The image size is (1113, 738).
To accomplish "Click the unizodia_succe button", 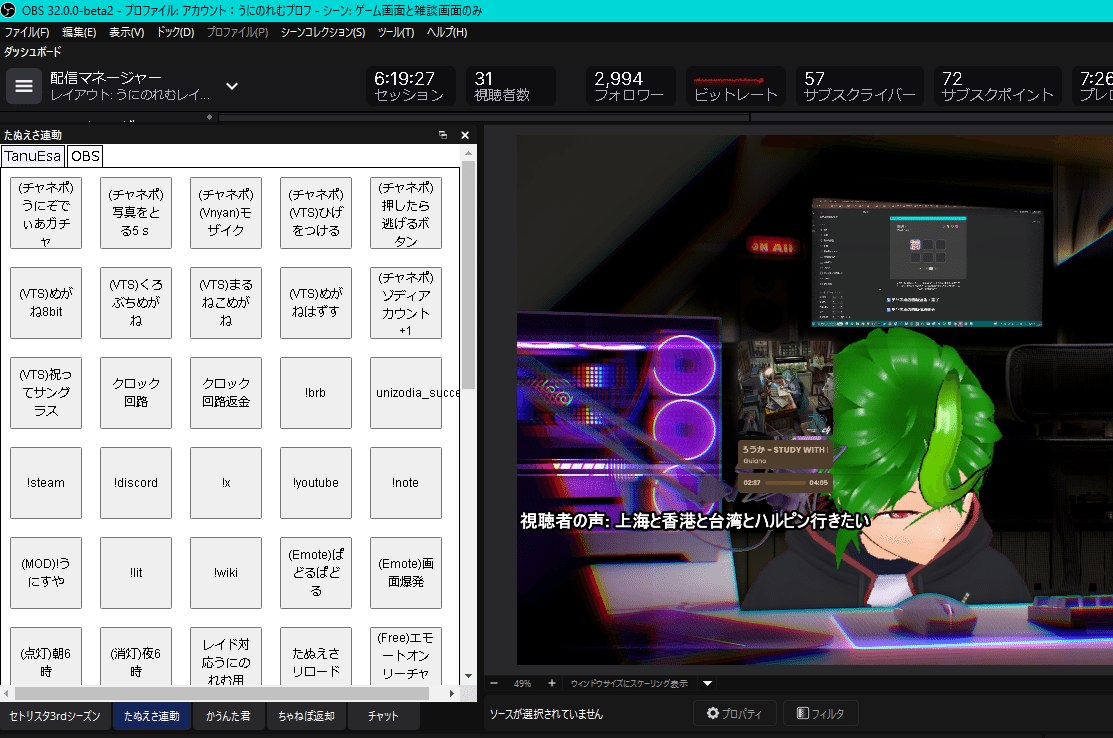I will point(405,393).
